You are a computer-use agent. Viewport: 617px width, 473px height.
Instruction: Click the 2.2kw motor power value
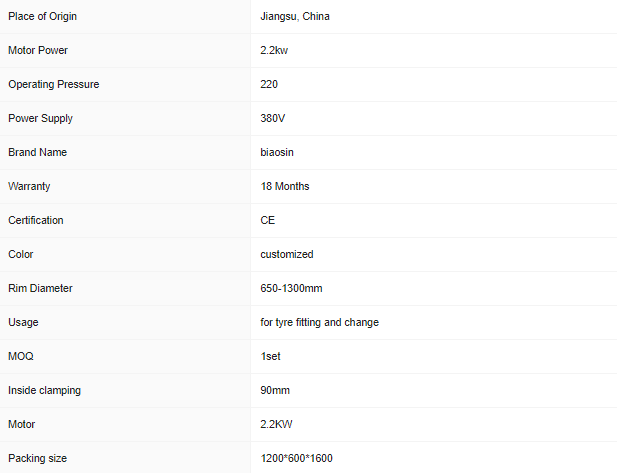(x=275, y=50)
